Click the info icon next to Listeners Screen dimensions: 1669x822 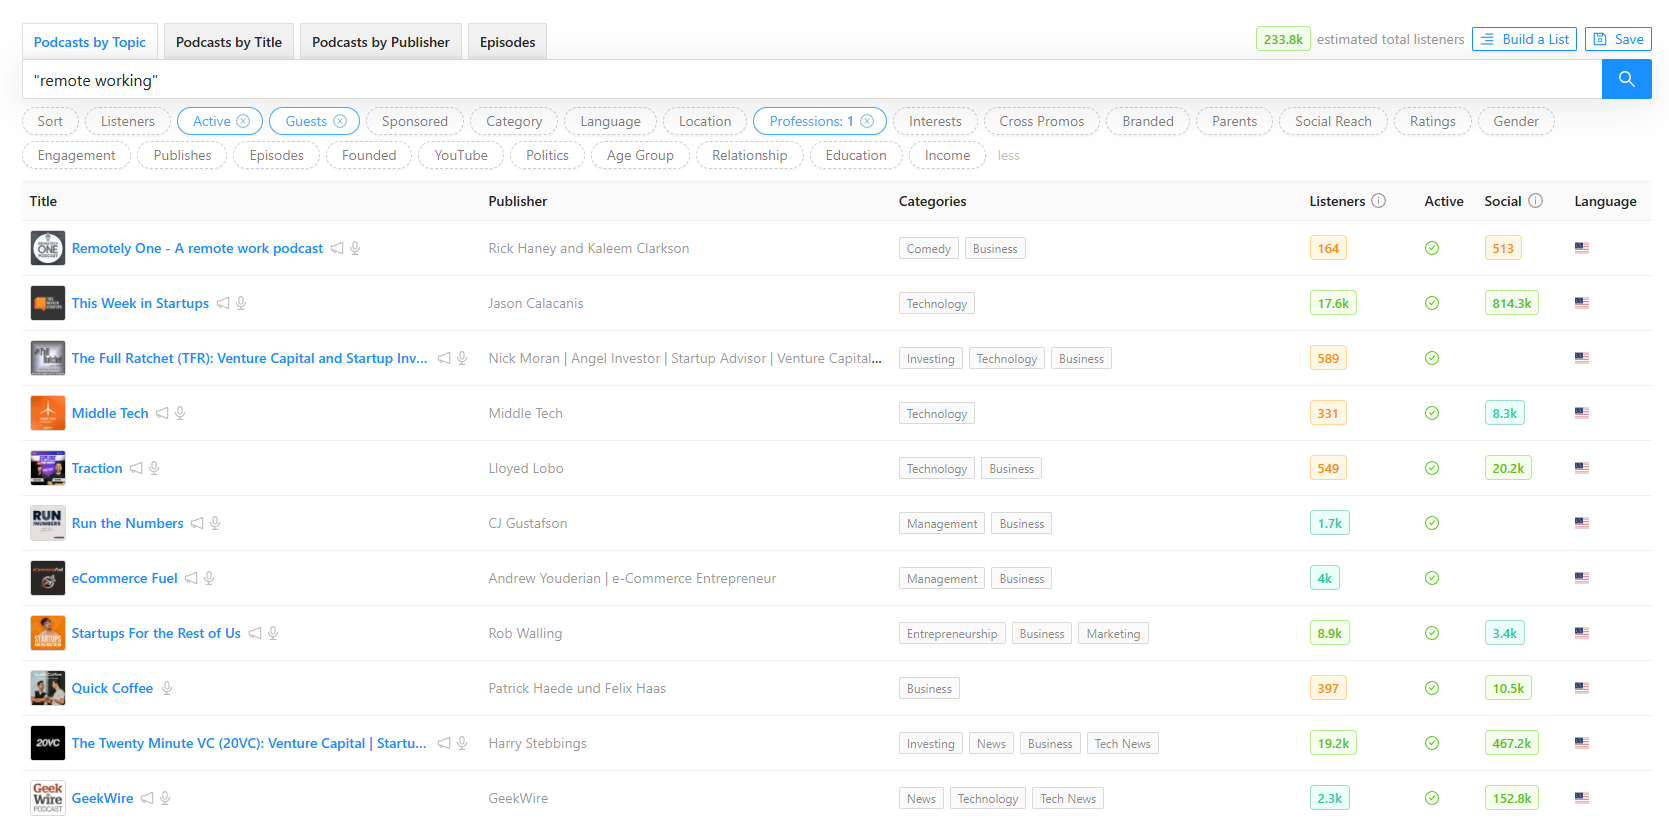[1378, 201]
